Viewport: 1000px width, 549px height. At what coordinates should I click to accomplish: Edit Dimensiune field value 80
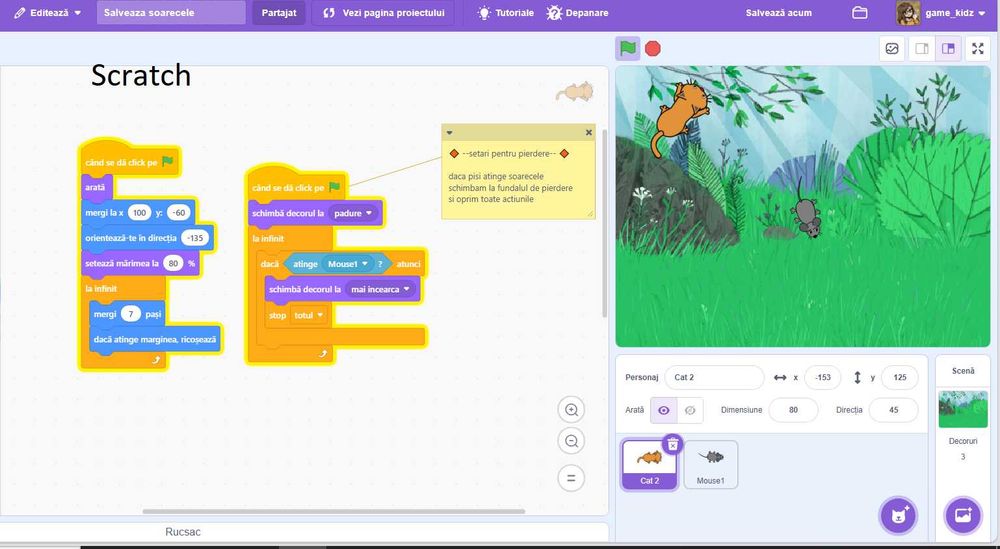(x=793, y=410)
